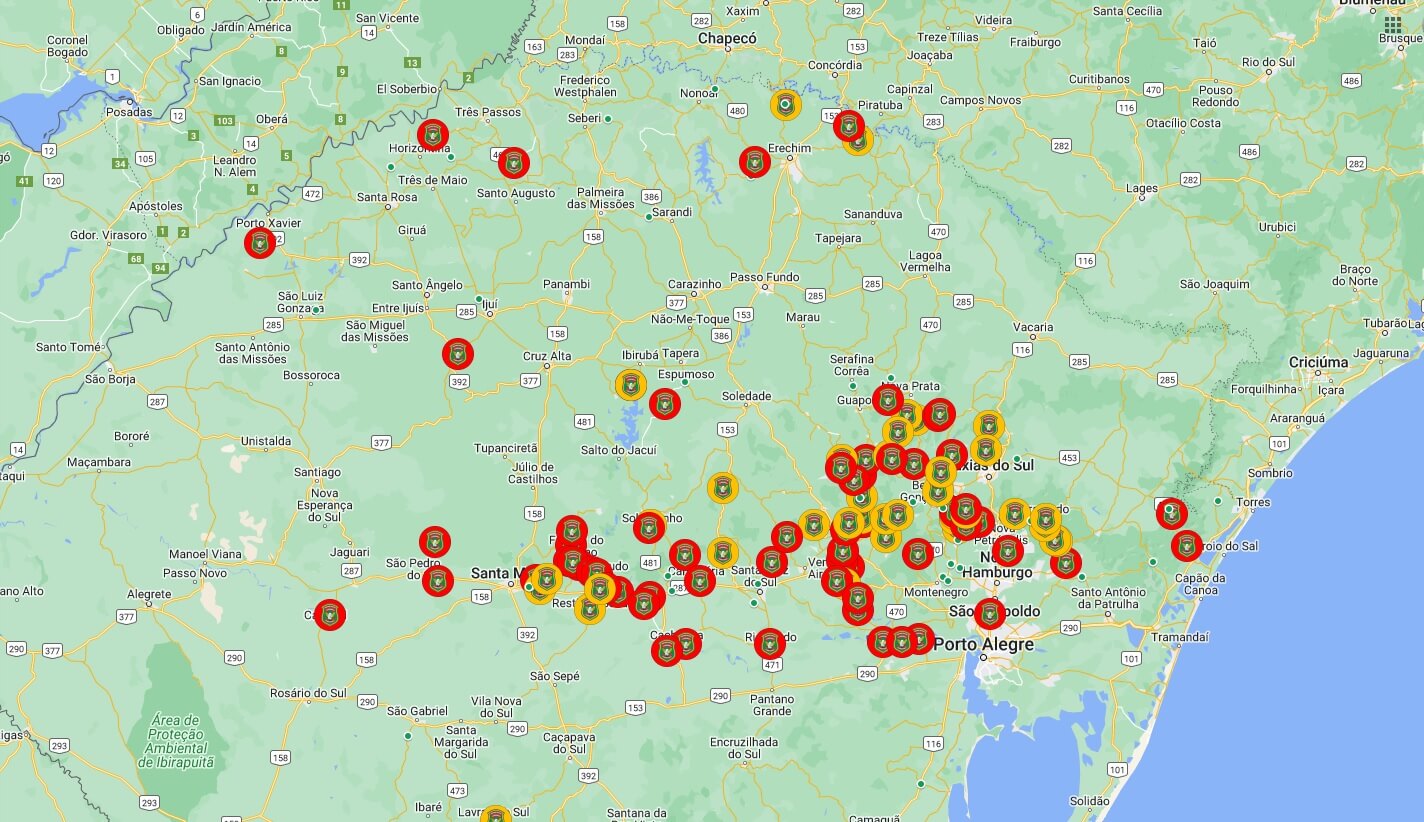Click the Palmeira das Missões label
1424x822 pixels.
601,198
